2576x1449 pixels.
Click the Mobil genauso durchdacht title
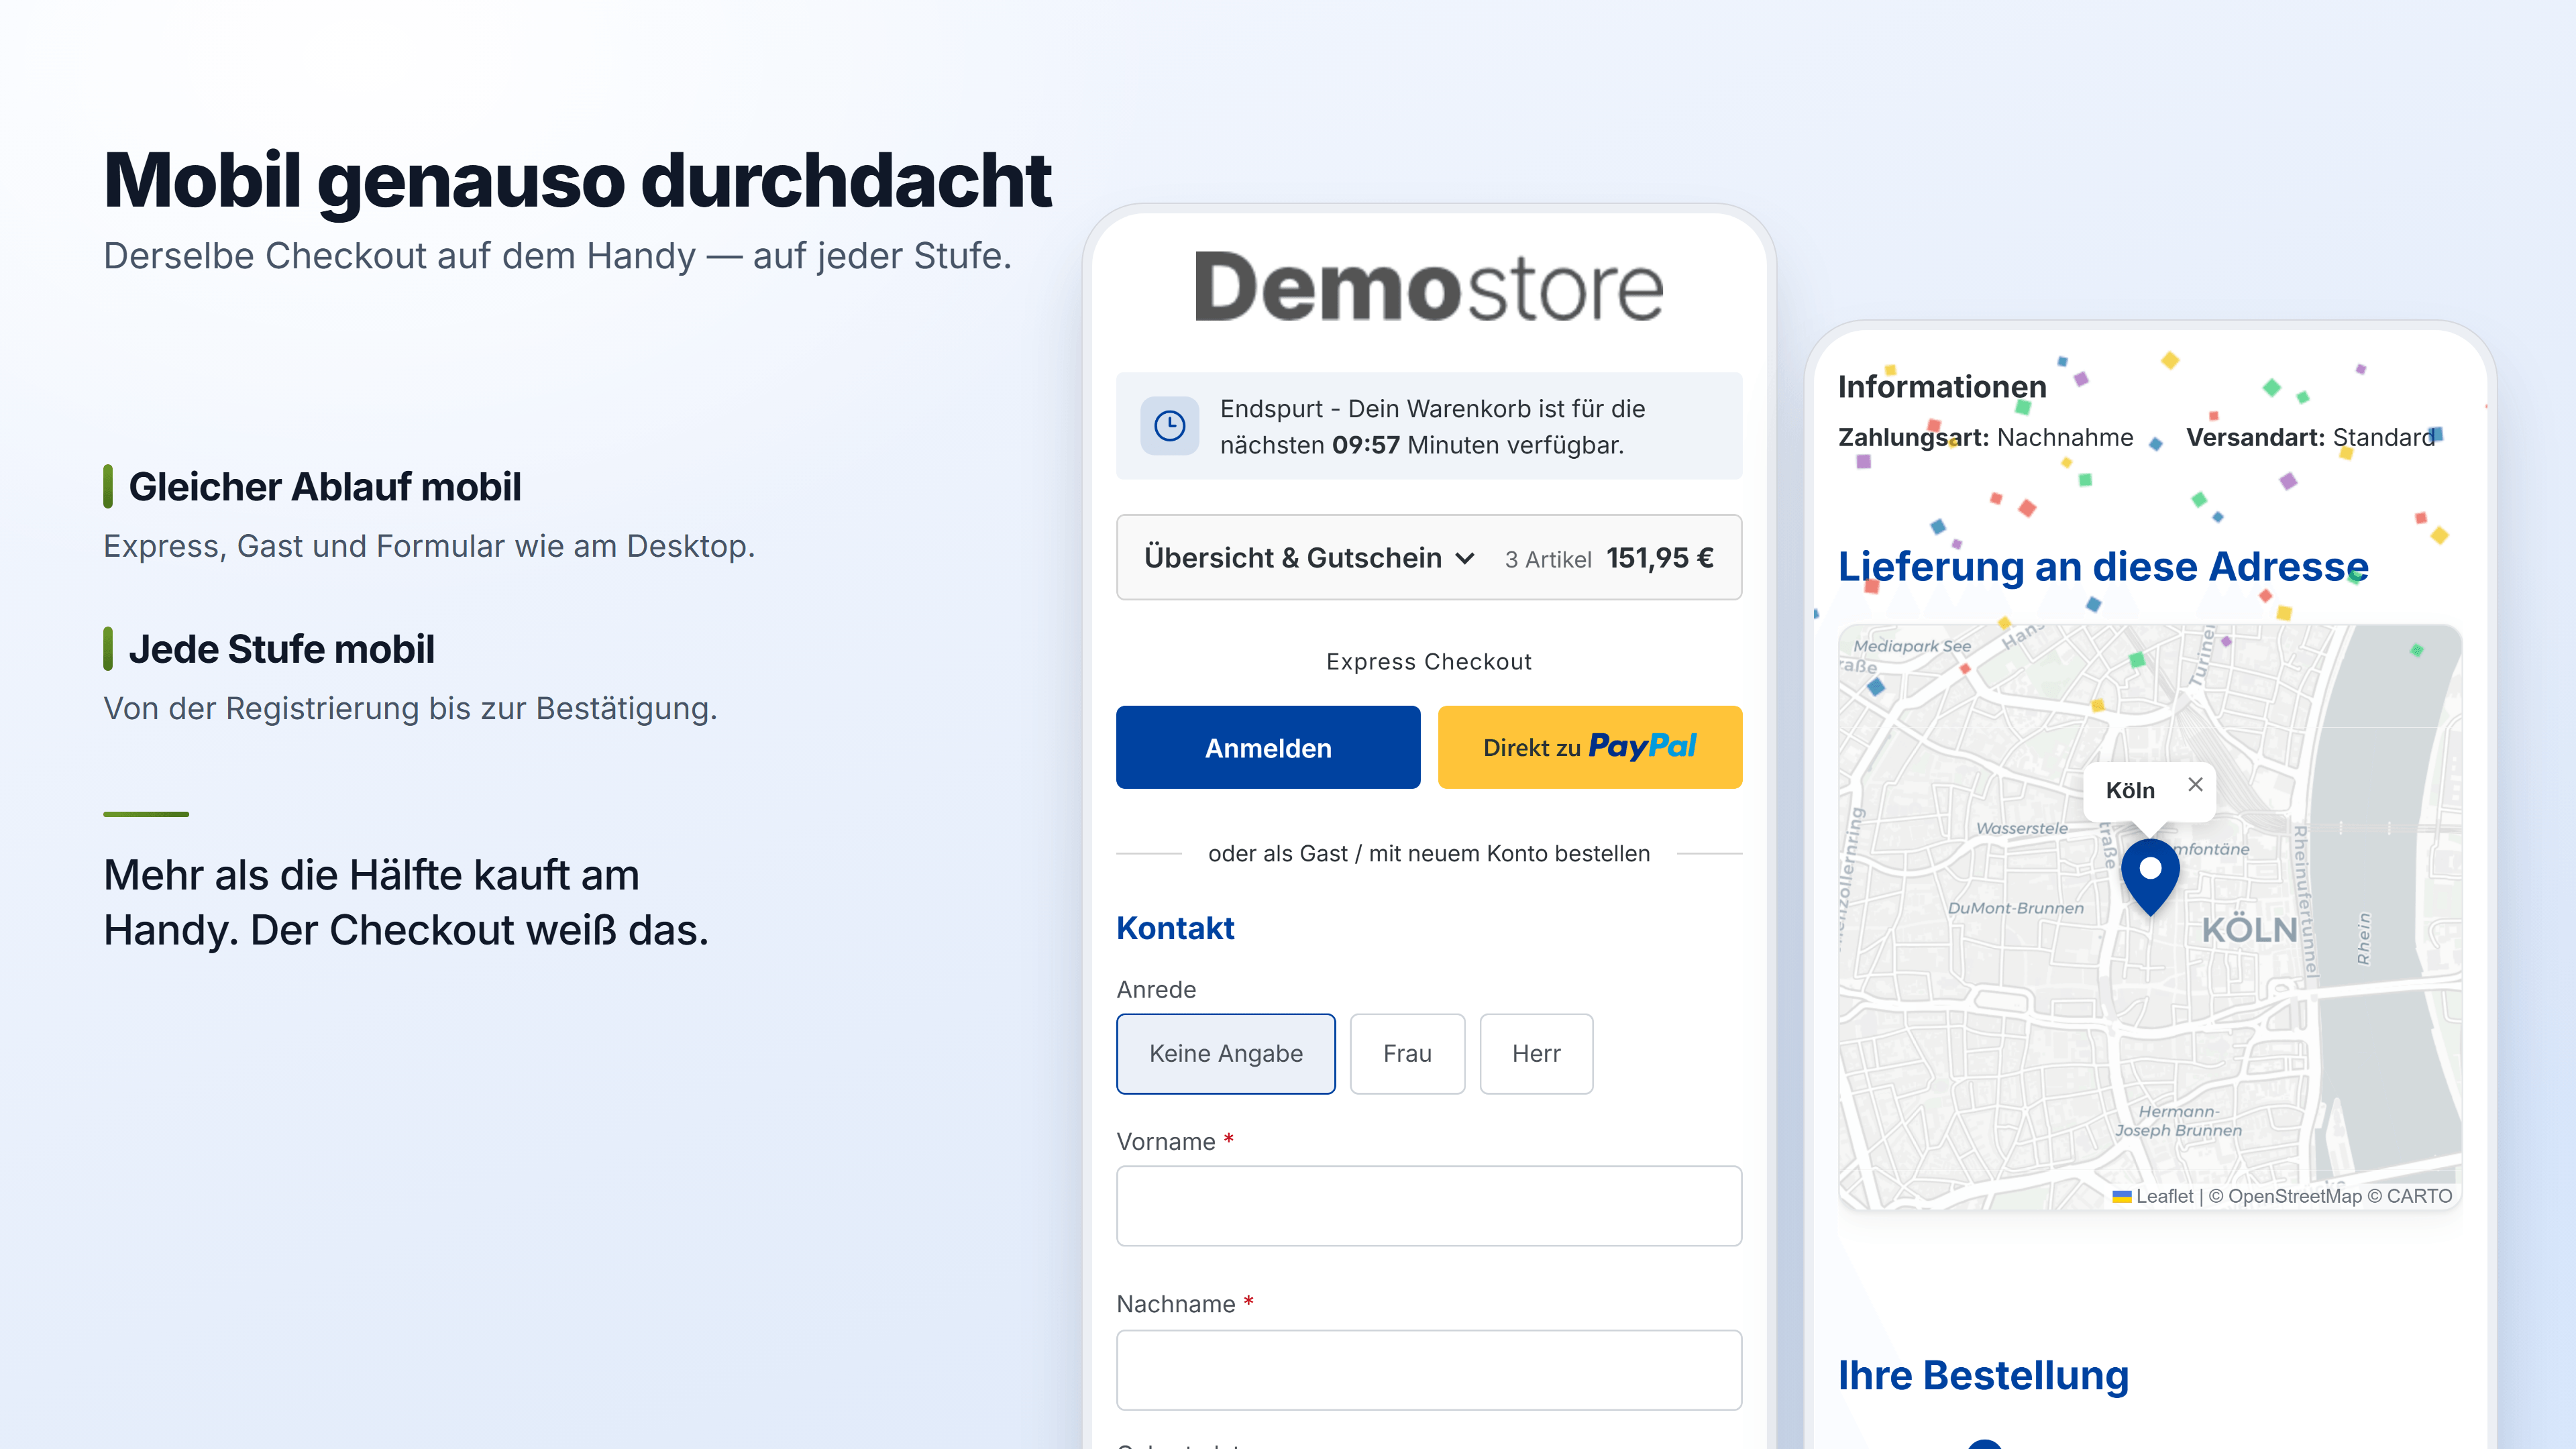coord(577,181)
